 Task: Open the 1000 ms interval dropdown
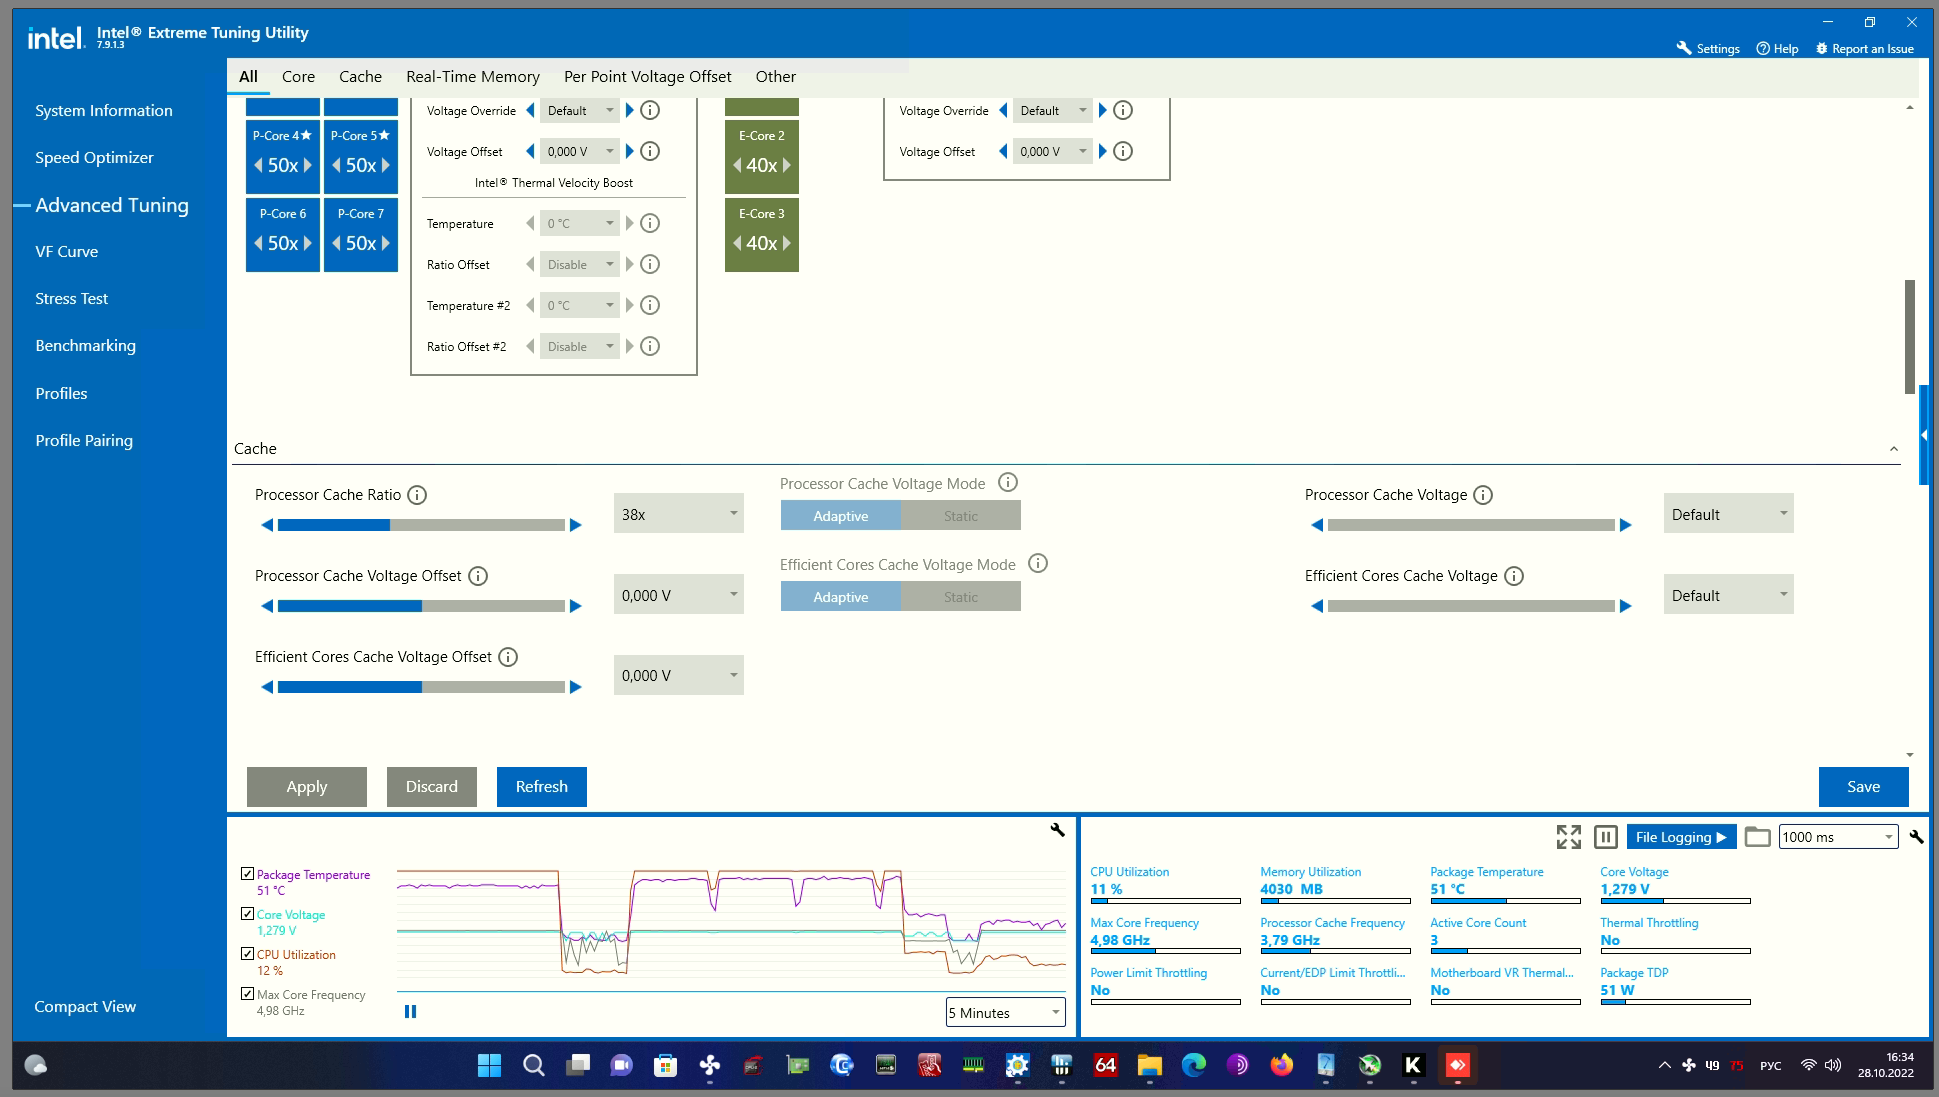point(1837,837)
